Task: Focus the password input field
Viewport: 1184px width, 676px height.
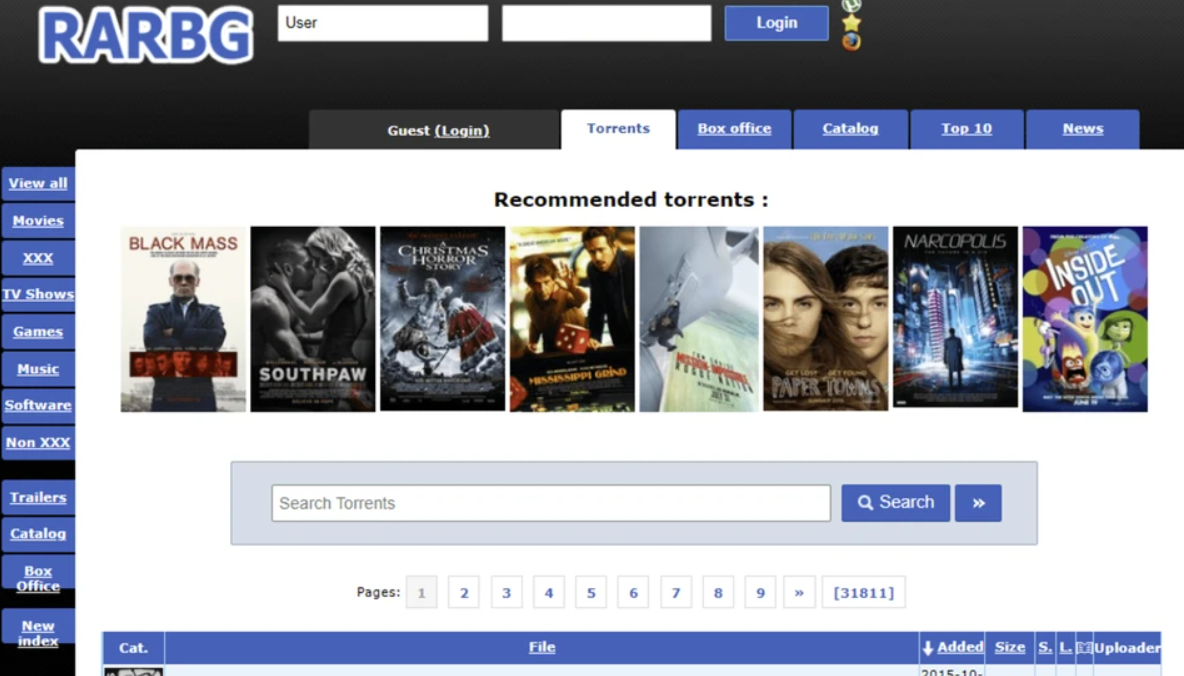Action: (x=606, y=23)
